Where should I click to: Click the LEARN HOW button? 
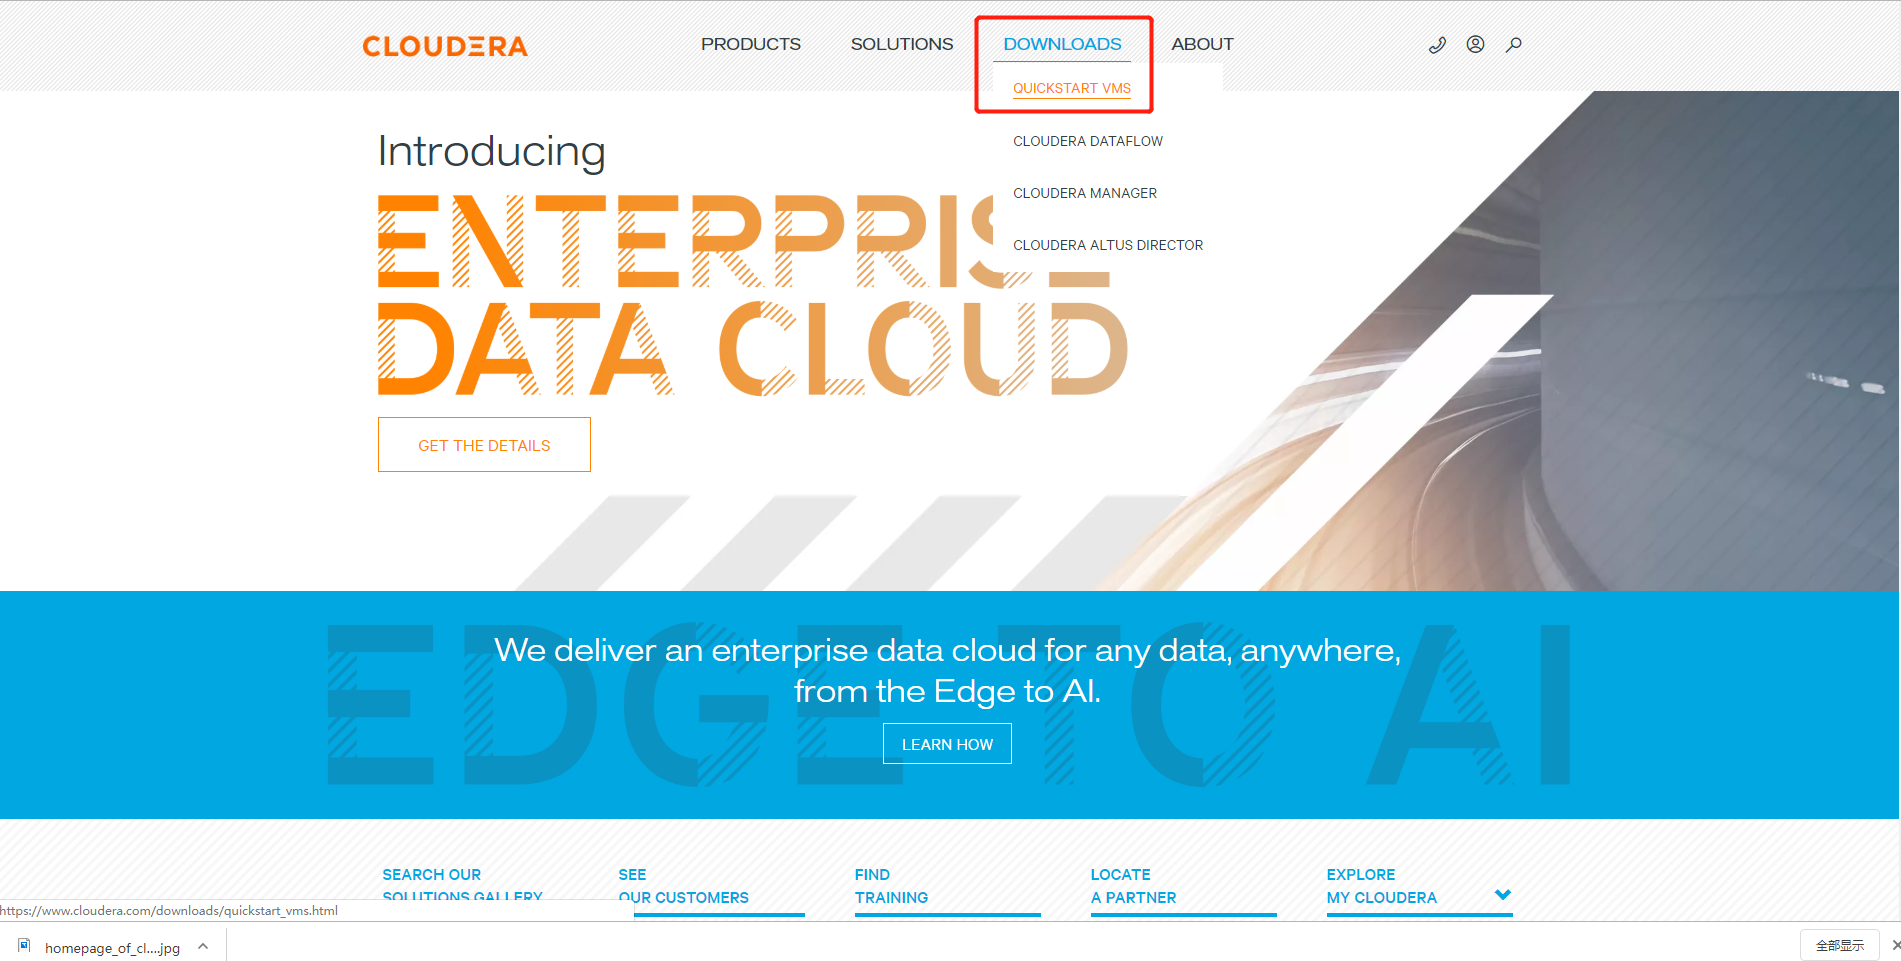coord(947,743)
